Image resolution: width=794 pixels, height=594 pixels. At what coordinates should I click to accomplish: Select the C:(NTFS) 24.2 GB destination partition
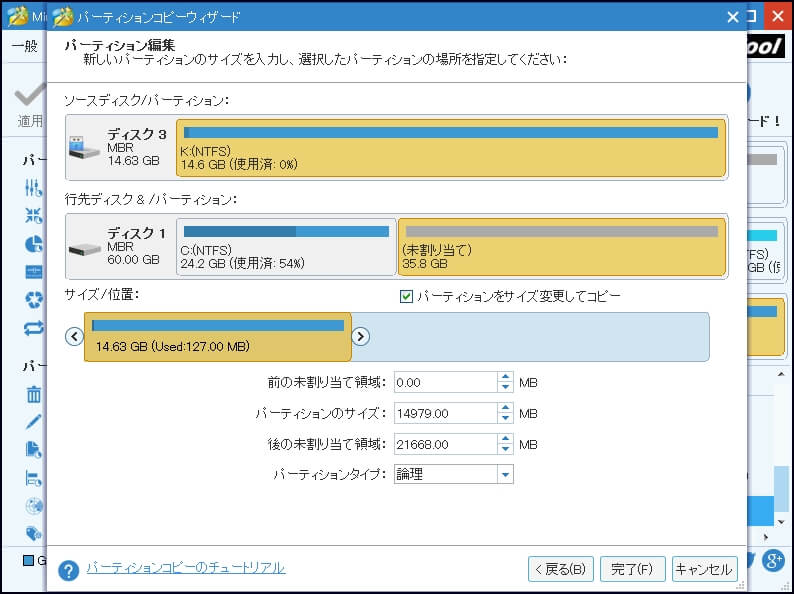coord(286,247)
